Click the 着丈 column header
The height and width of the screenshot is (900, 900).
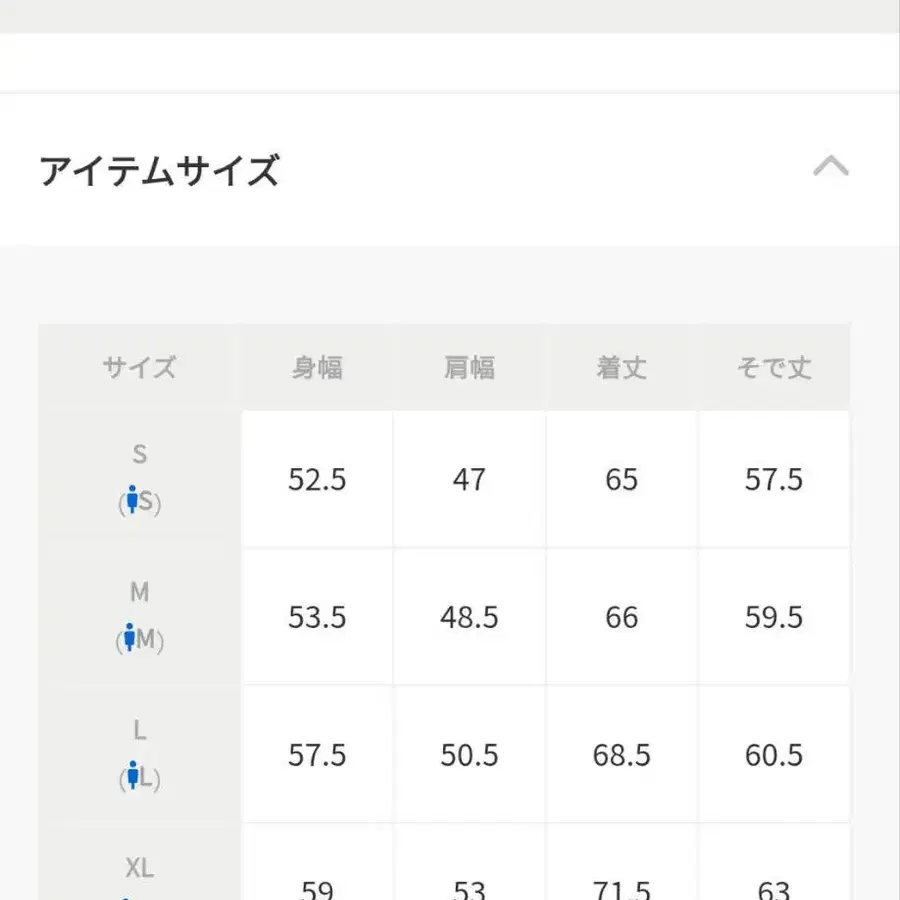pos(621,367)
